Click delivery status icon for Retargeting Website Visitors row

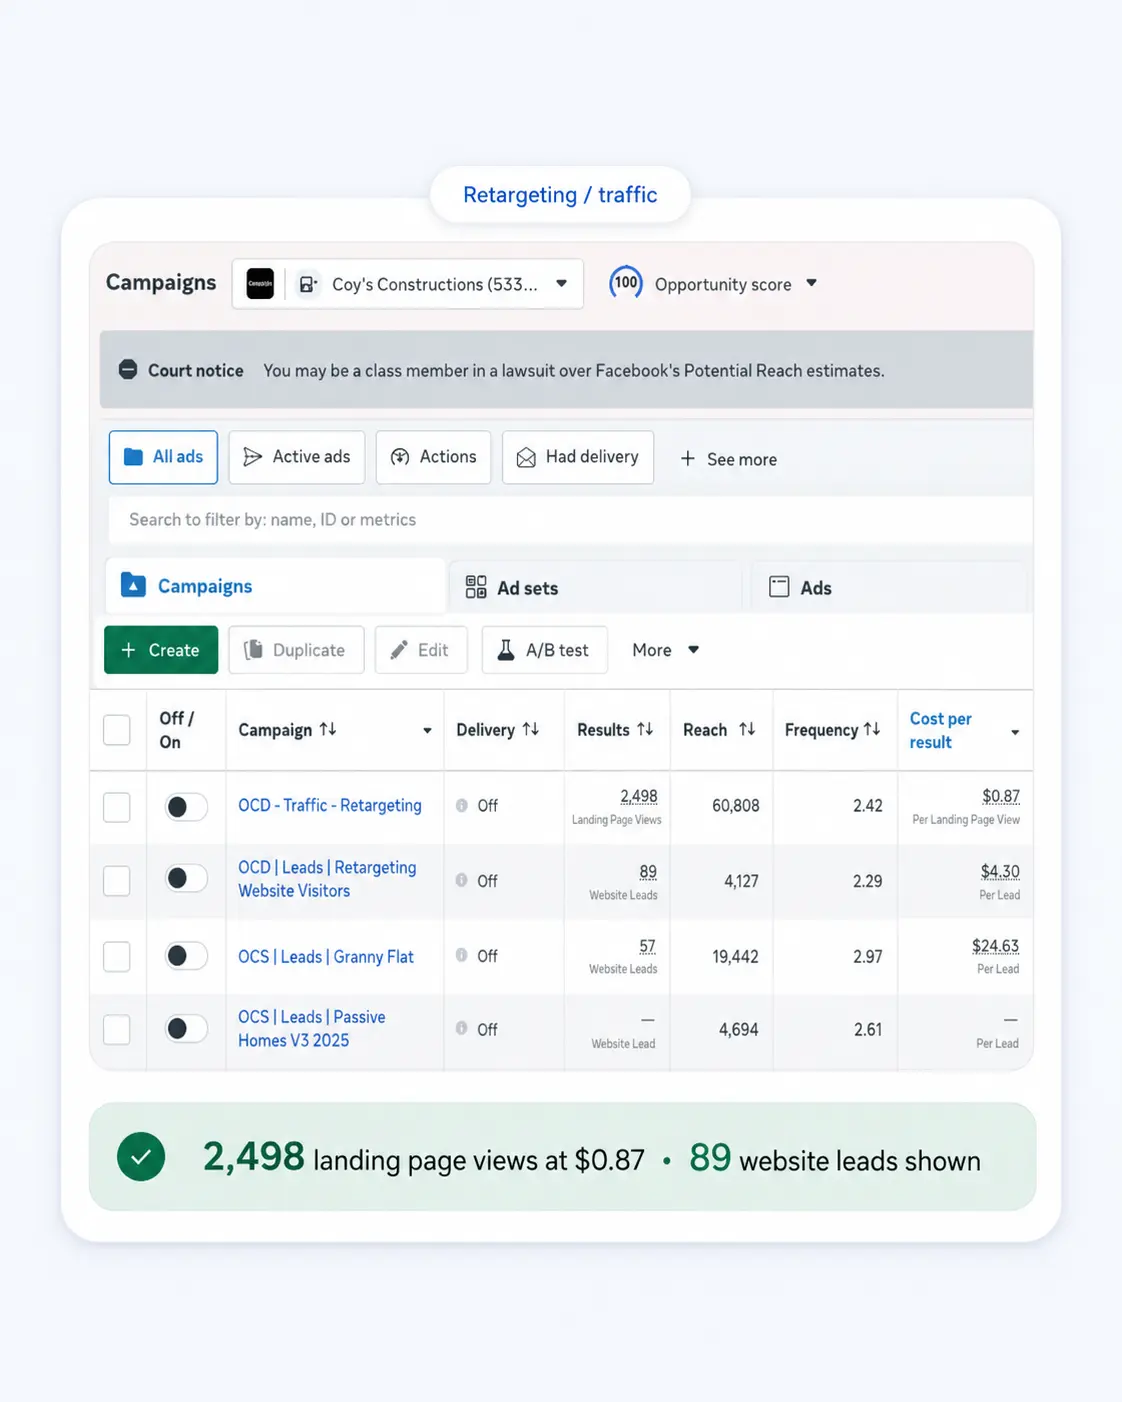[462, 880]
